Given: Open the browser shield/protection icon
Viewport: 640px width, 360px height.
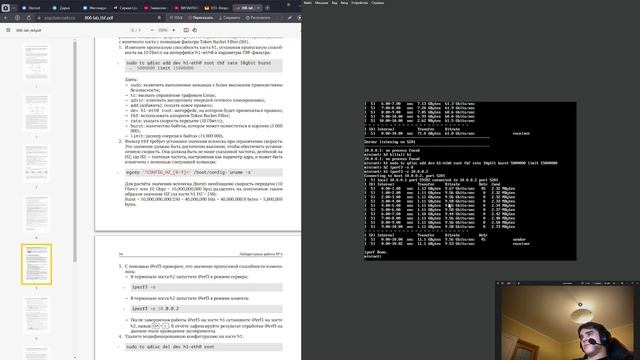Looking at the screenshot, I should pyautogui.click(x=17, y=18).
